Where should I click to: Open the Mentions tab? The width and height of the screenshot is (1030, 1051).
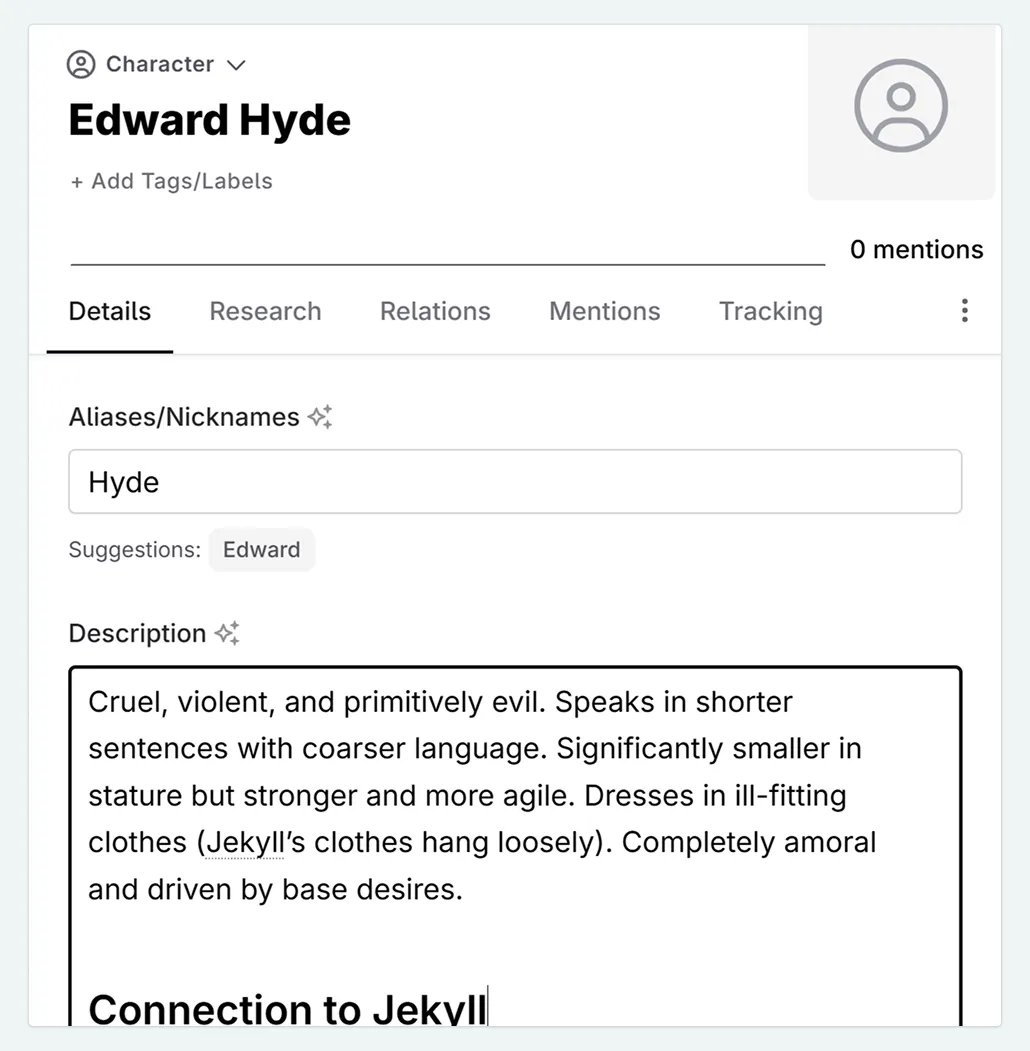tap(603, 311)
